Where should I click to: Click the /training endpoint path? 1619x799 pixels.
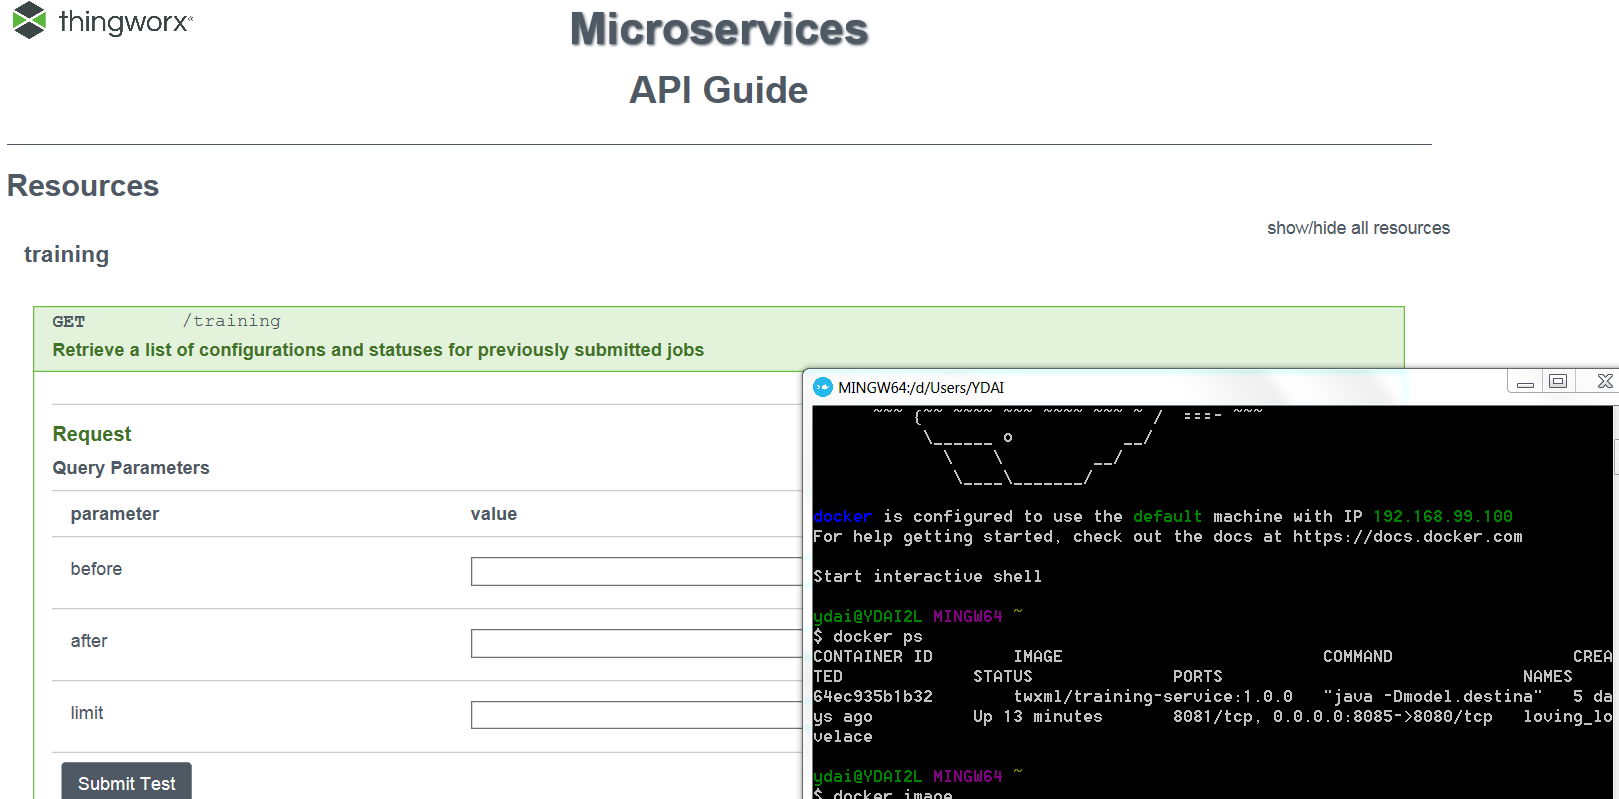click(x=232, y=321)
